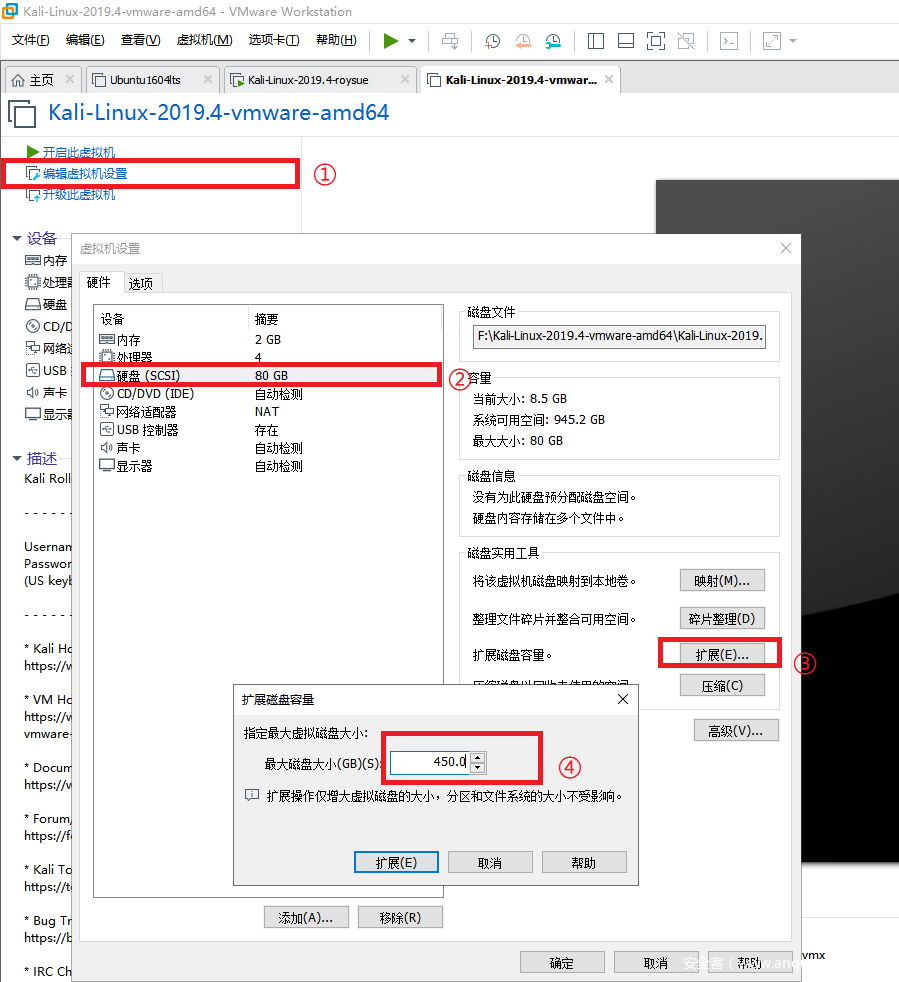The width and height of the screenshot is (899, 982).
Task: Confirm with 扩展(E) button in expand dialog
Action: pyautogui.click(x=396, y=862)
